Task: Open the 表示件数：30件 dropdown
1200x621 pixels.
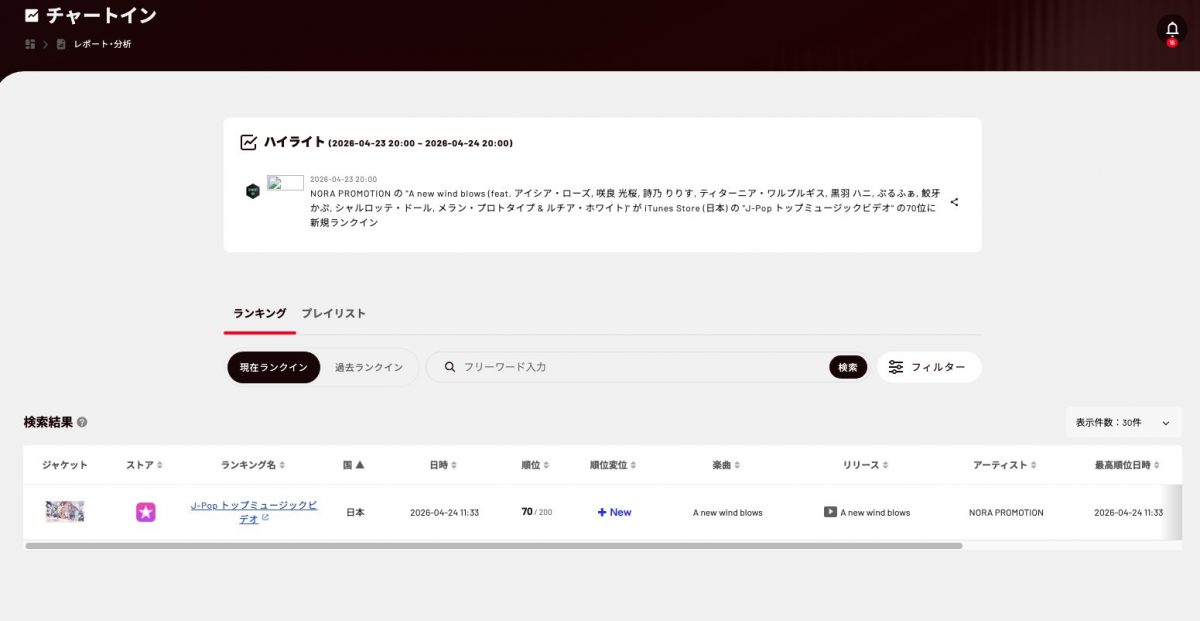Action: (1123, 422)
